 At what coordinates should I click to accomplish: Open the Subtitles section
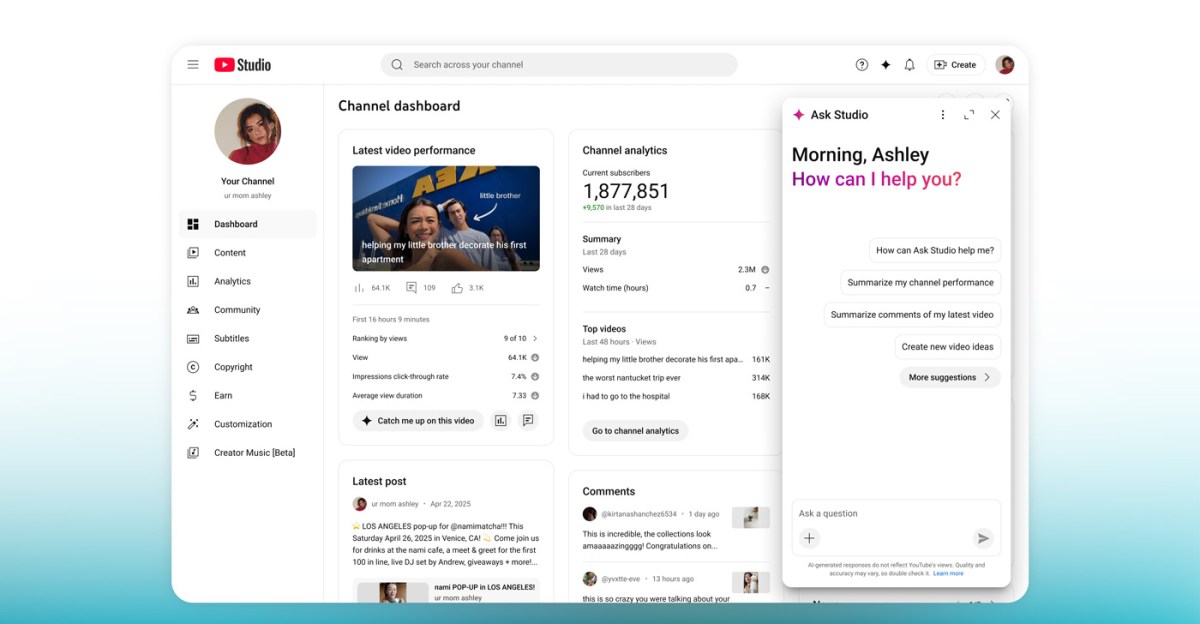click(230, 338)
